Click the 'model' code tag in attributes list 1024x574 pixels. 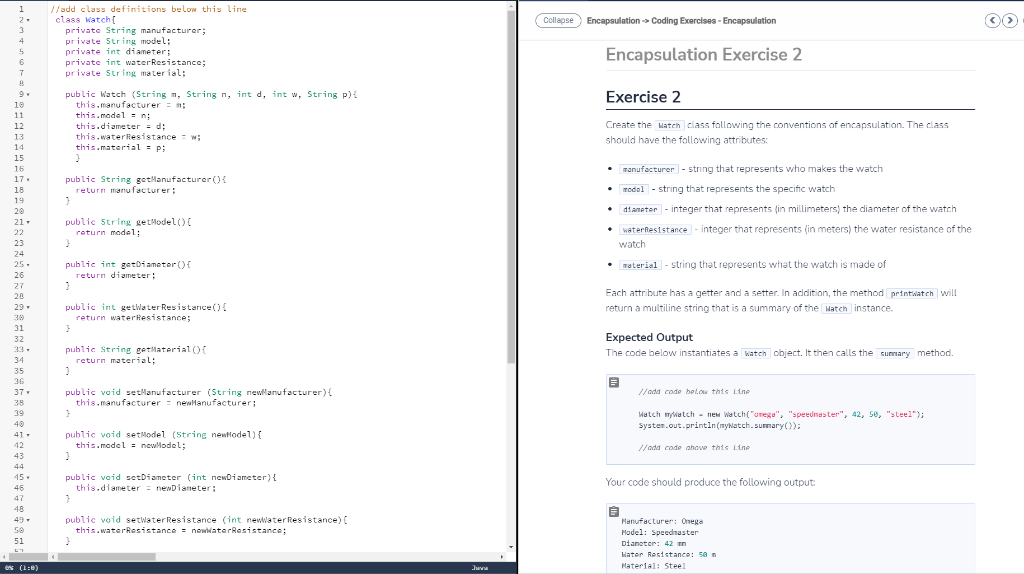coord(633,189)
